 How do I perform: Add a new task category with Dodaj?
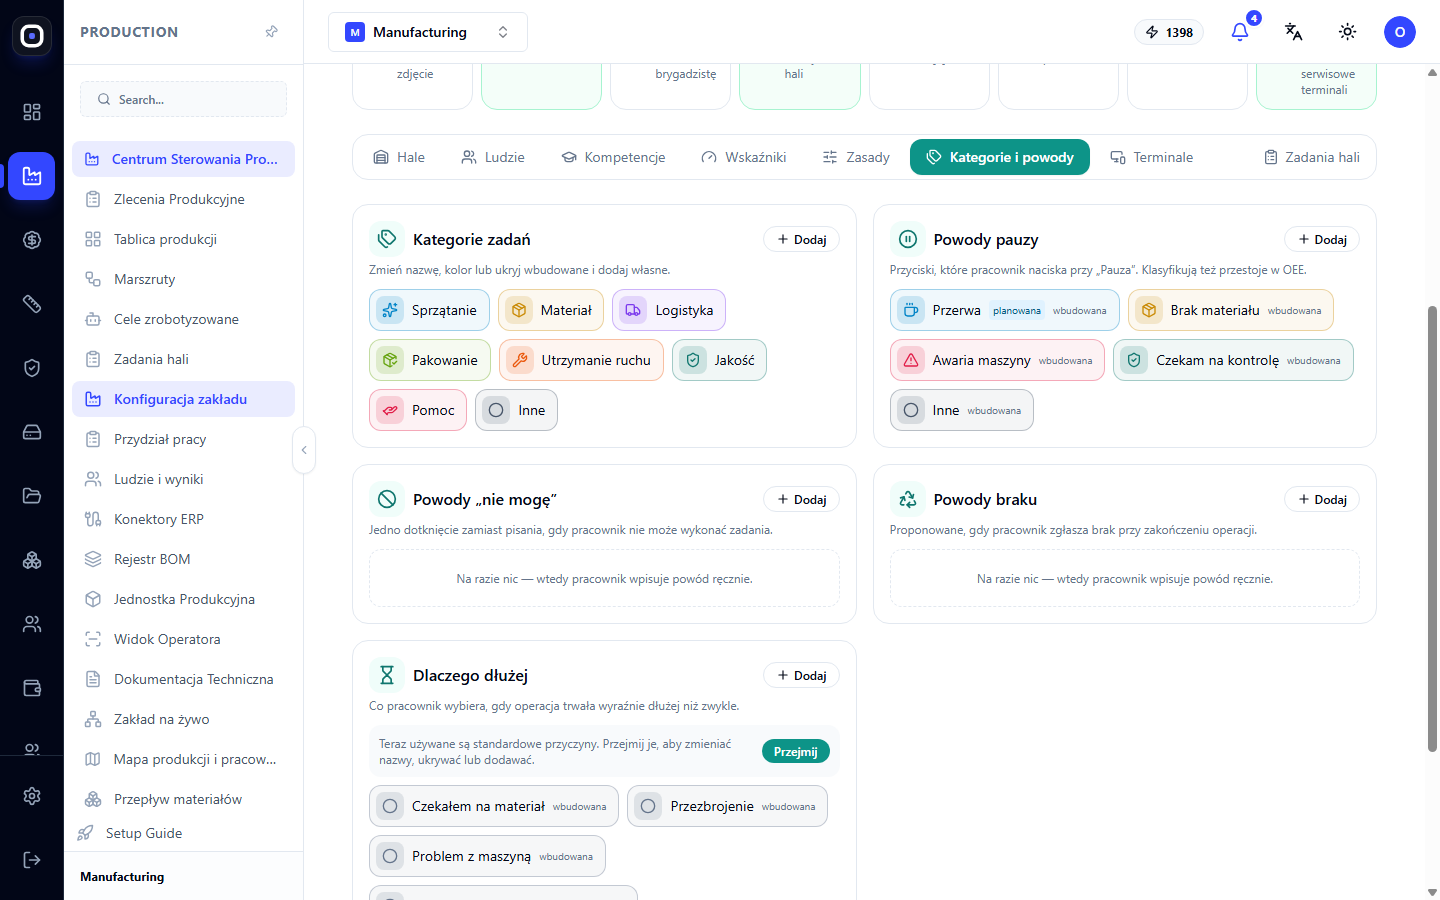[802, 239]
